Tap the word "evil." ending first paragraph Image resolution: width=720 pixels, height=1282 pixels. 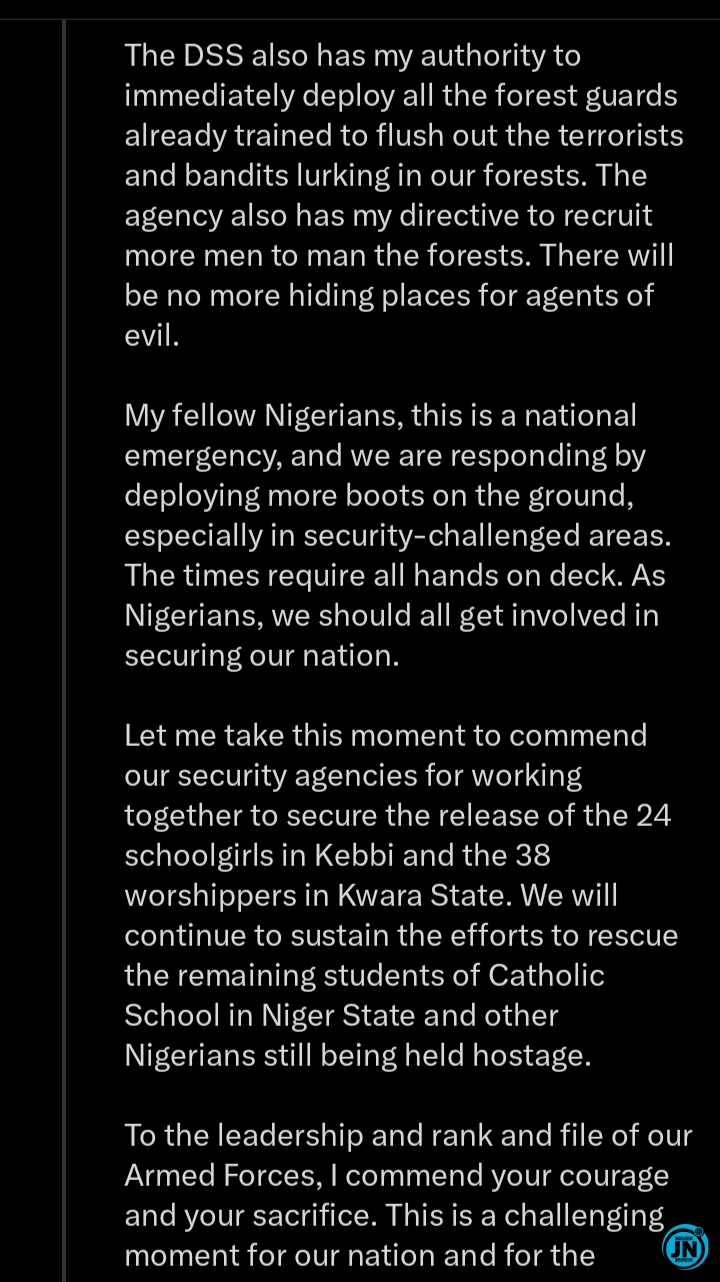pos(152,336)
